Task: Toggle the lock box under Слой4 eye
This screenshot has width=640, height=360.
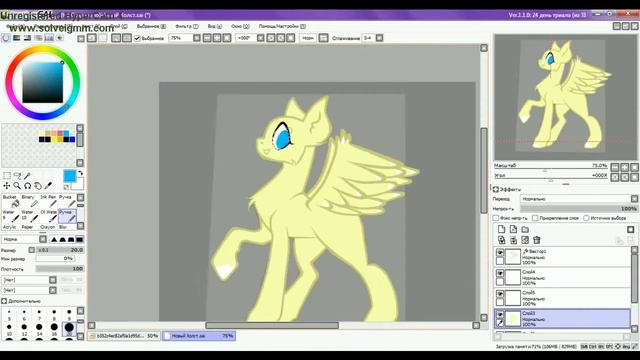Action: point(500,281)
